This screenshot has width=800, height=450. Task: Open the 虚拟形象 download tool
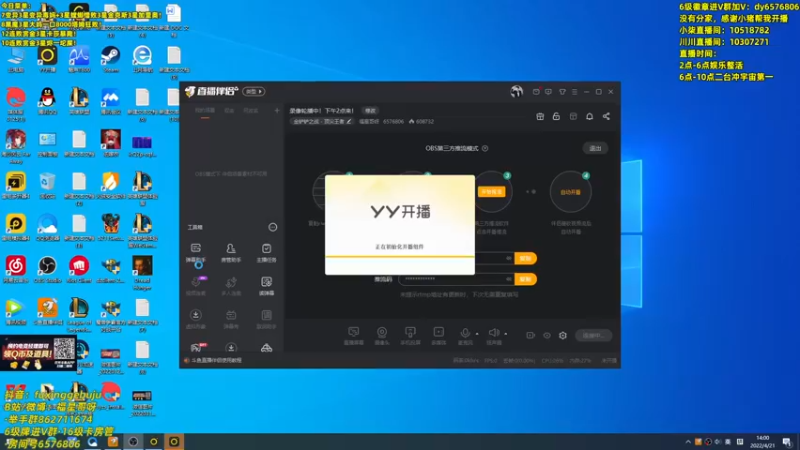pyautogui.click(x=196, y=319)
